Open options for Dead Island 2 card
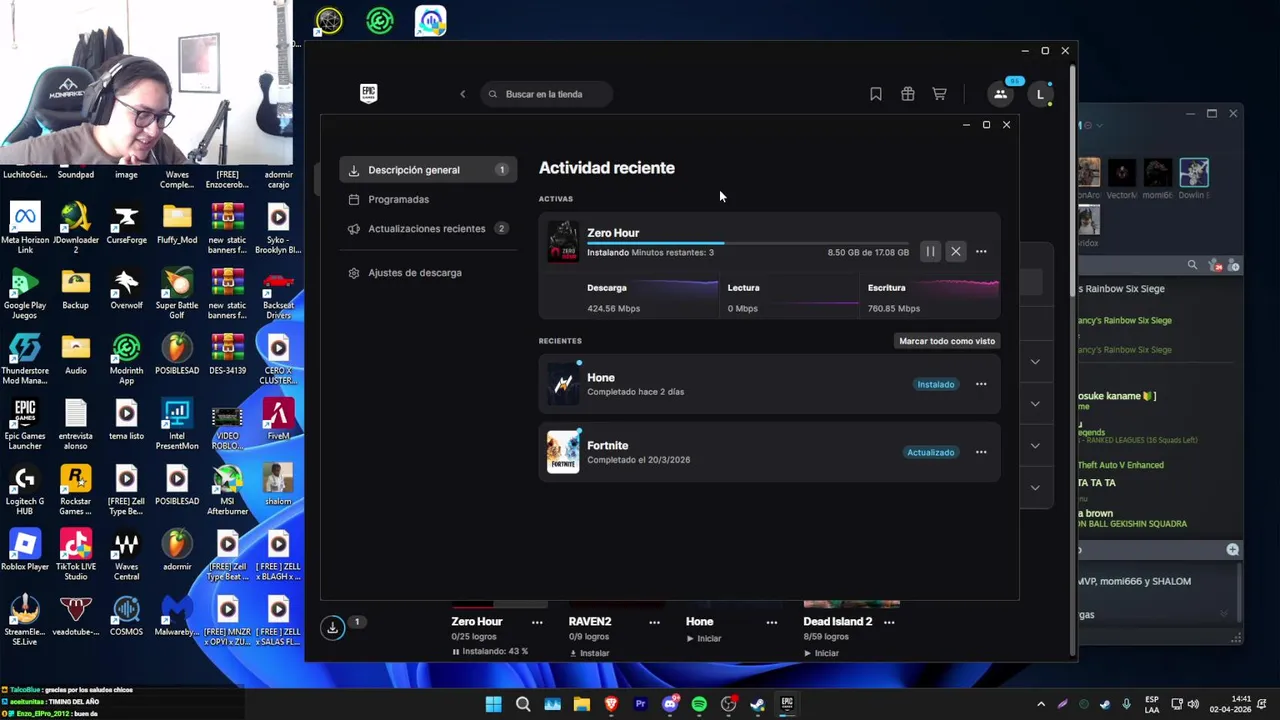The image size is (1280, 720). (x=889, y=622)
